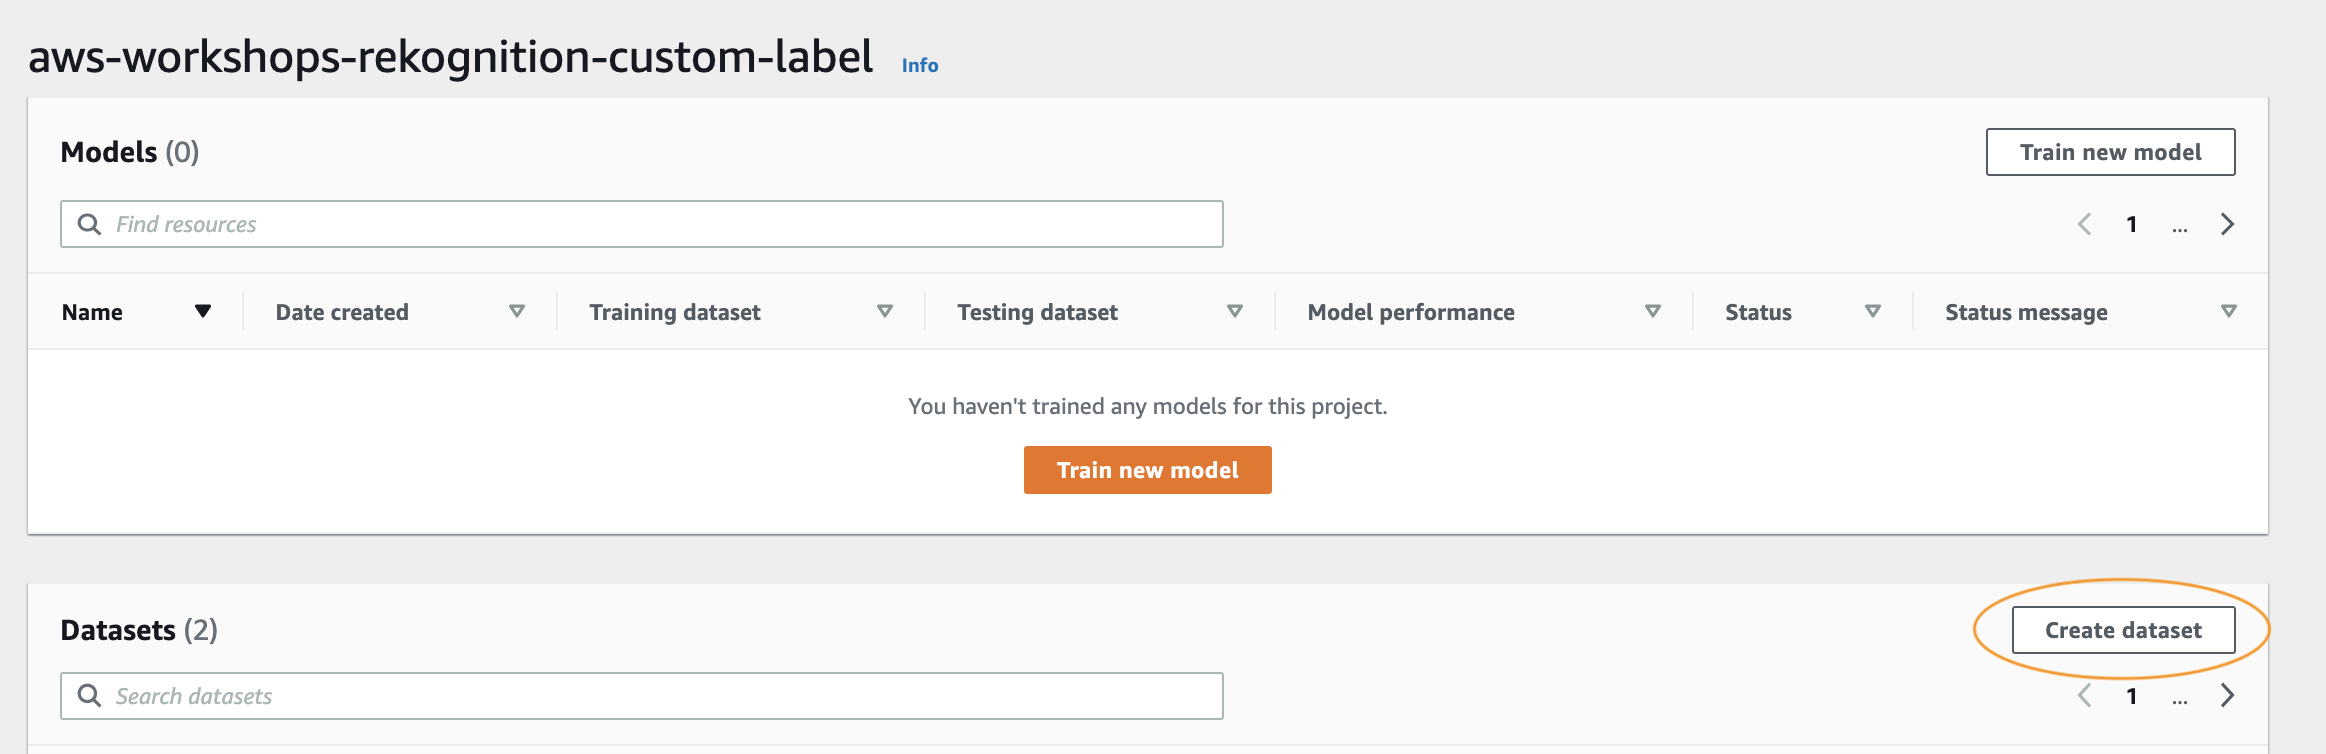Click the orange Train new model button
This screenshot has height=754, width=2326.
(x=1147, y=470)
